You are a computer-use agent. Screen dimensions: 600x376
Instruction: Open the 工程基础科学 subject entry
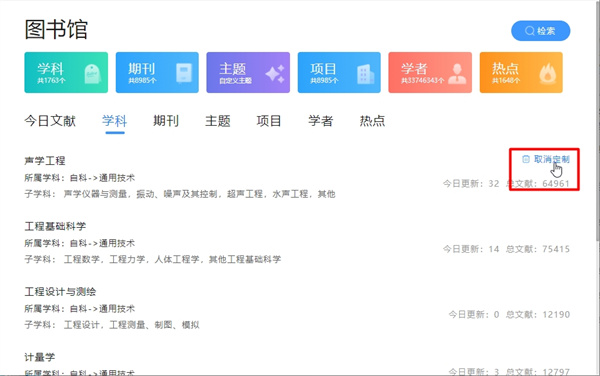click(55, 226)
